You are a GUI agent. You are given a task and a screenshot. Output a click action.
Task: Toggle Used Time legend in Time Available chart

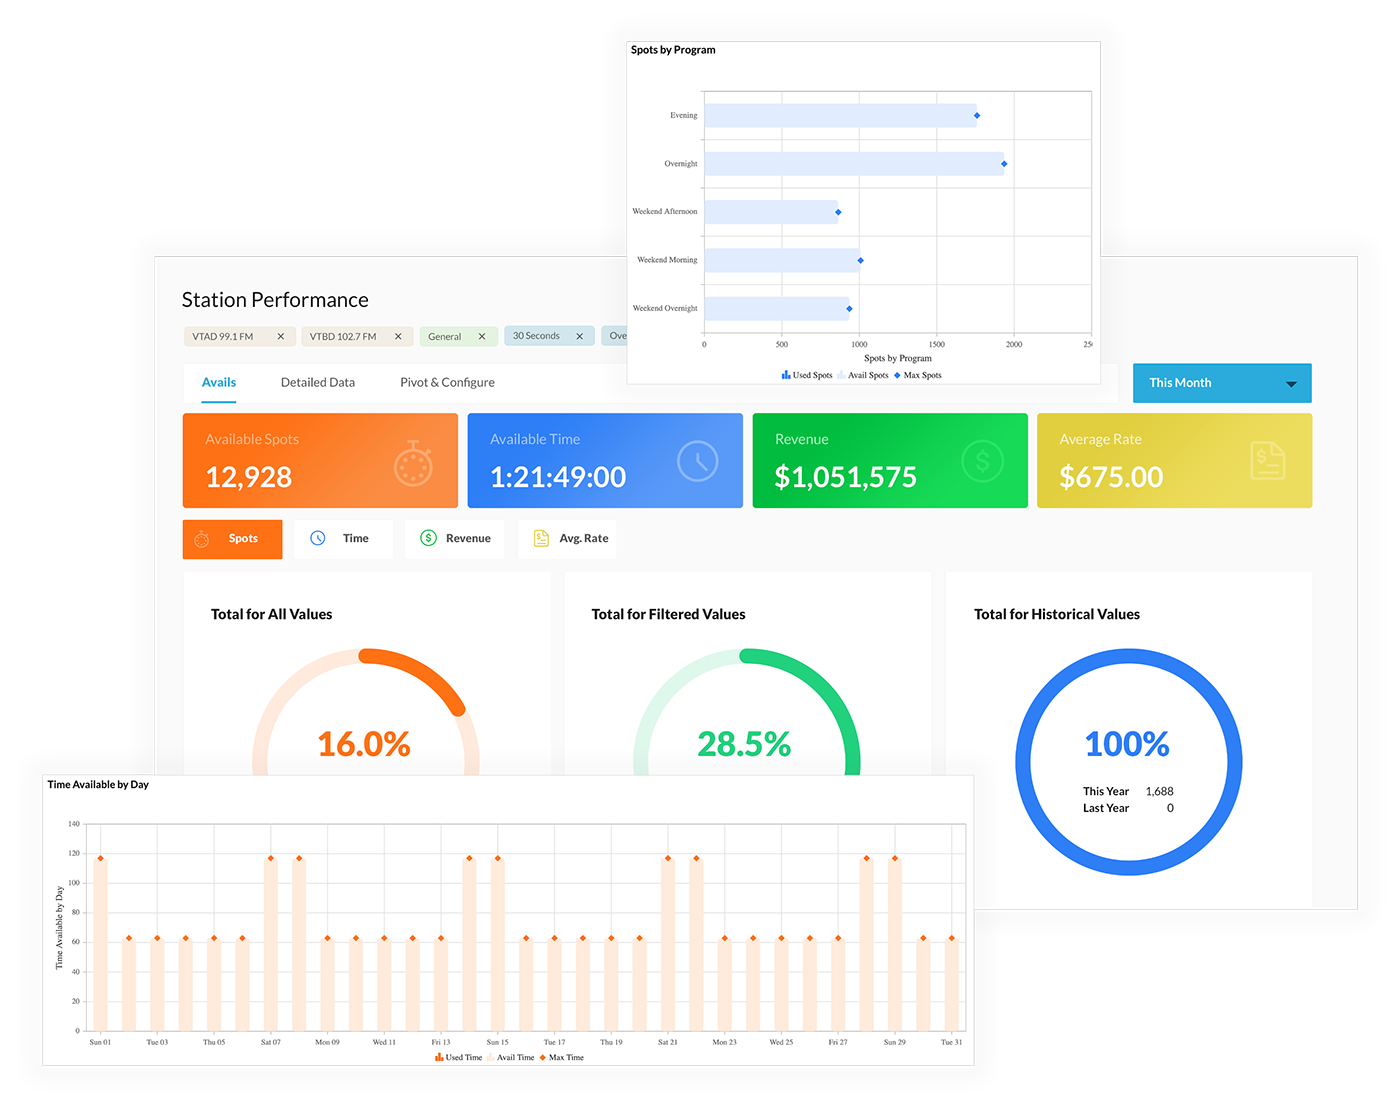[458, 1058]
